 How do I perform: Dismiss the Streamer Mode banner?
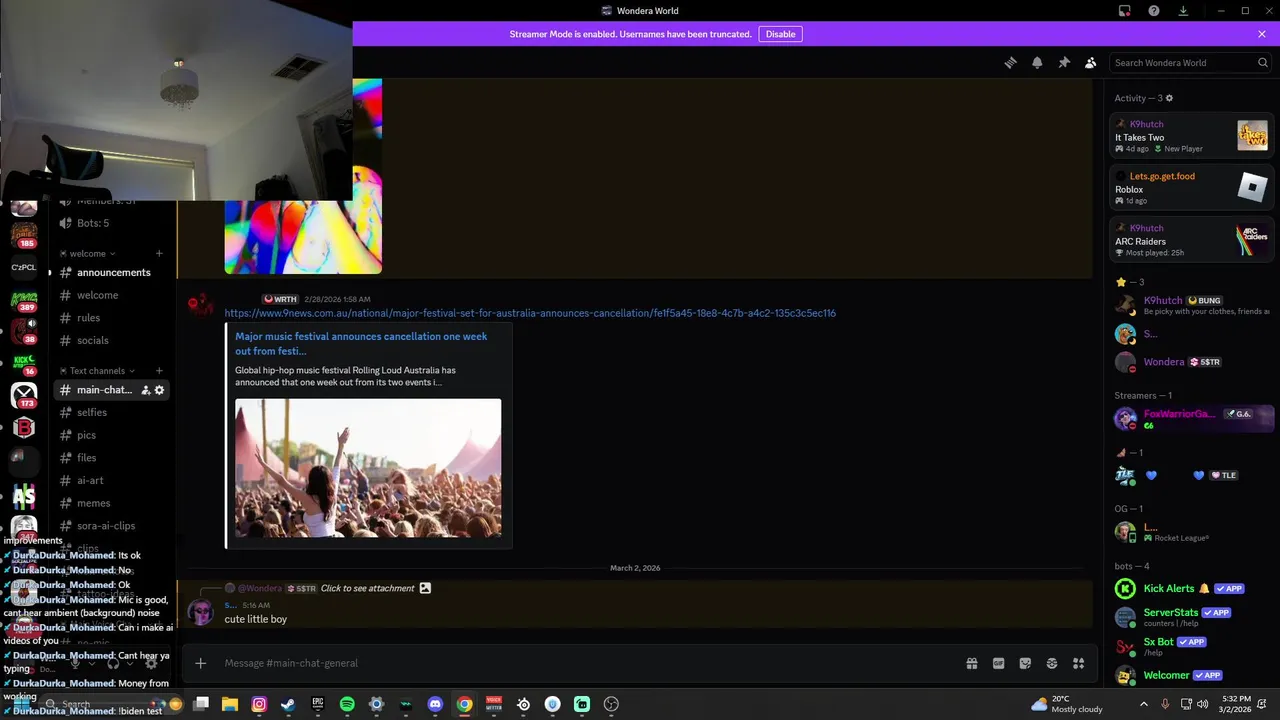click(1262, 34)
